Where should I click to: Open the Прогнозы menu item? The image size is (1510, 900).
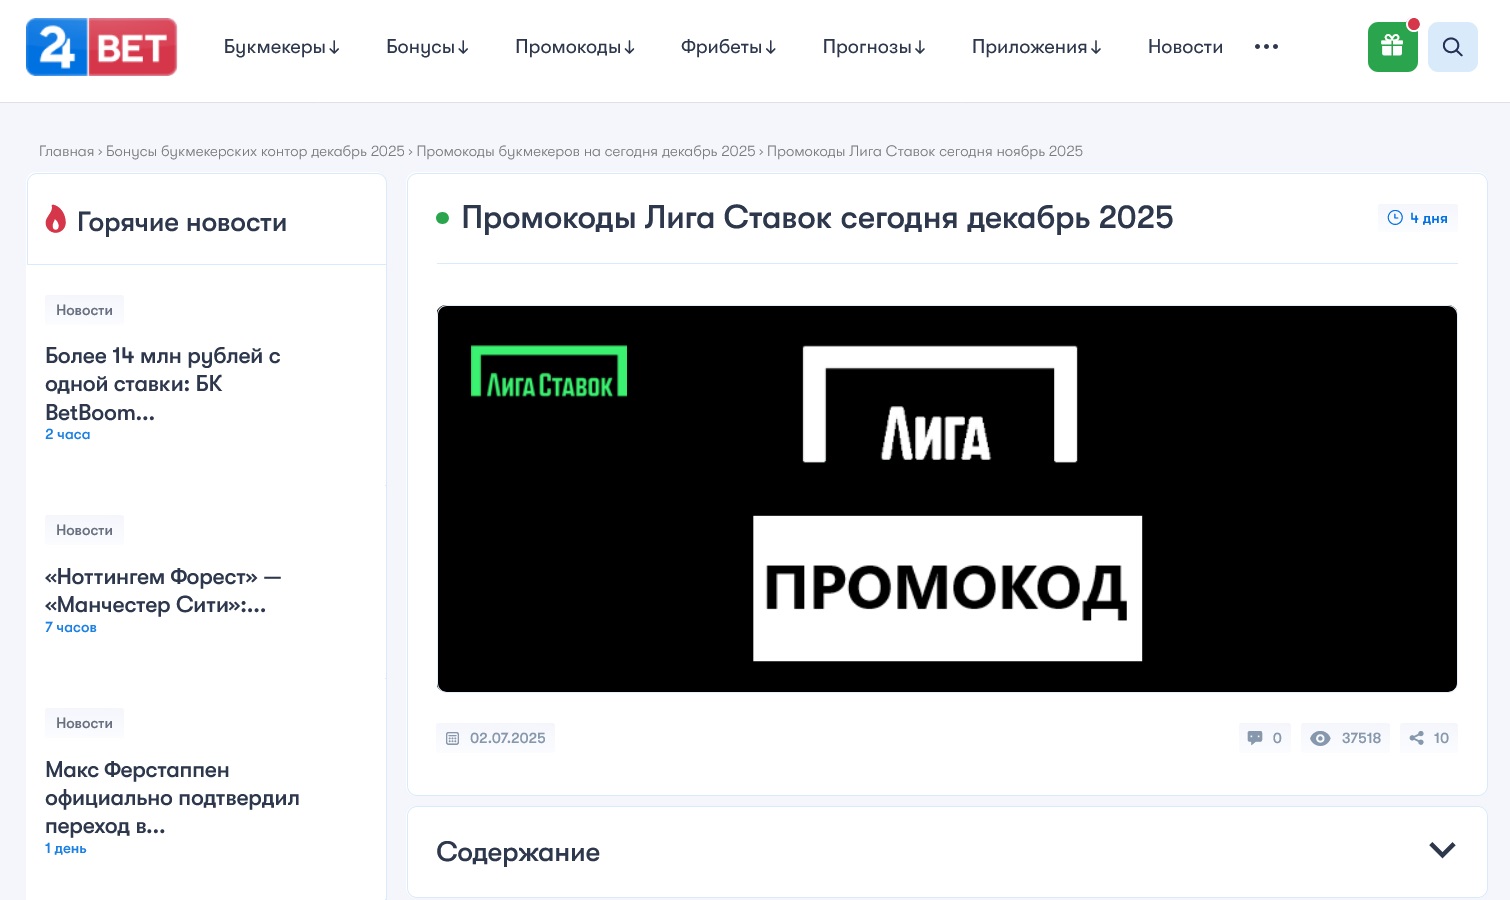(873, 47)
